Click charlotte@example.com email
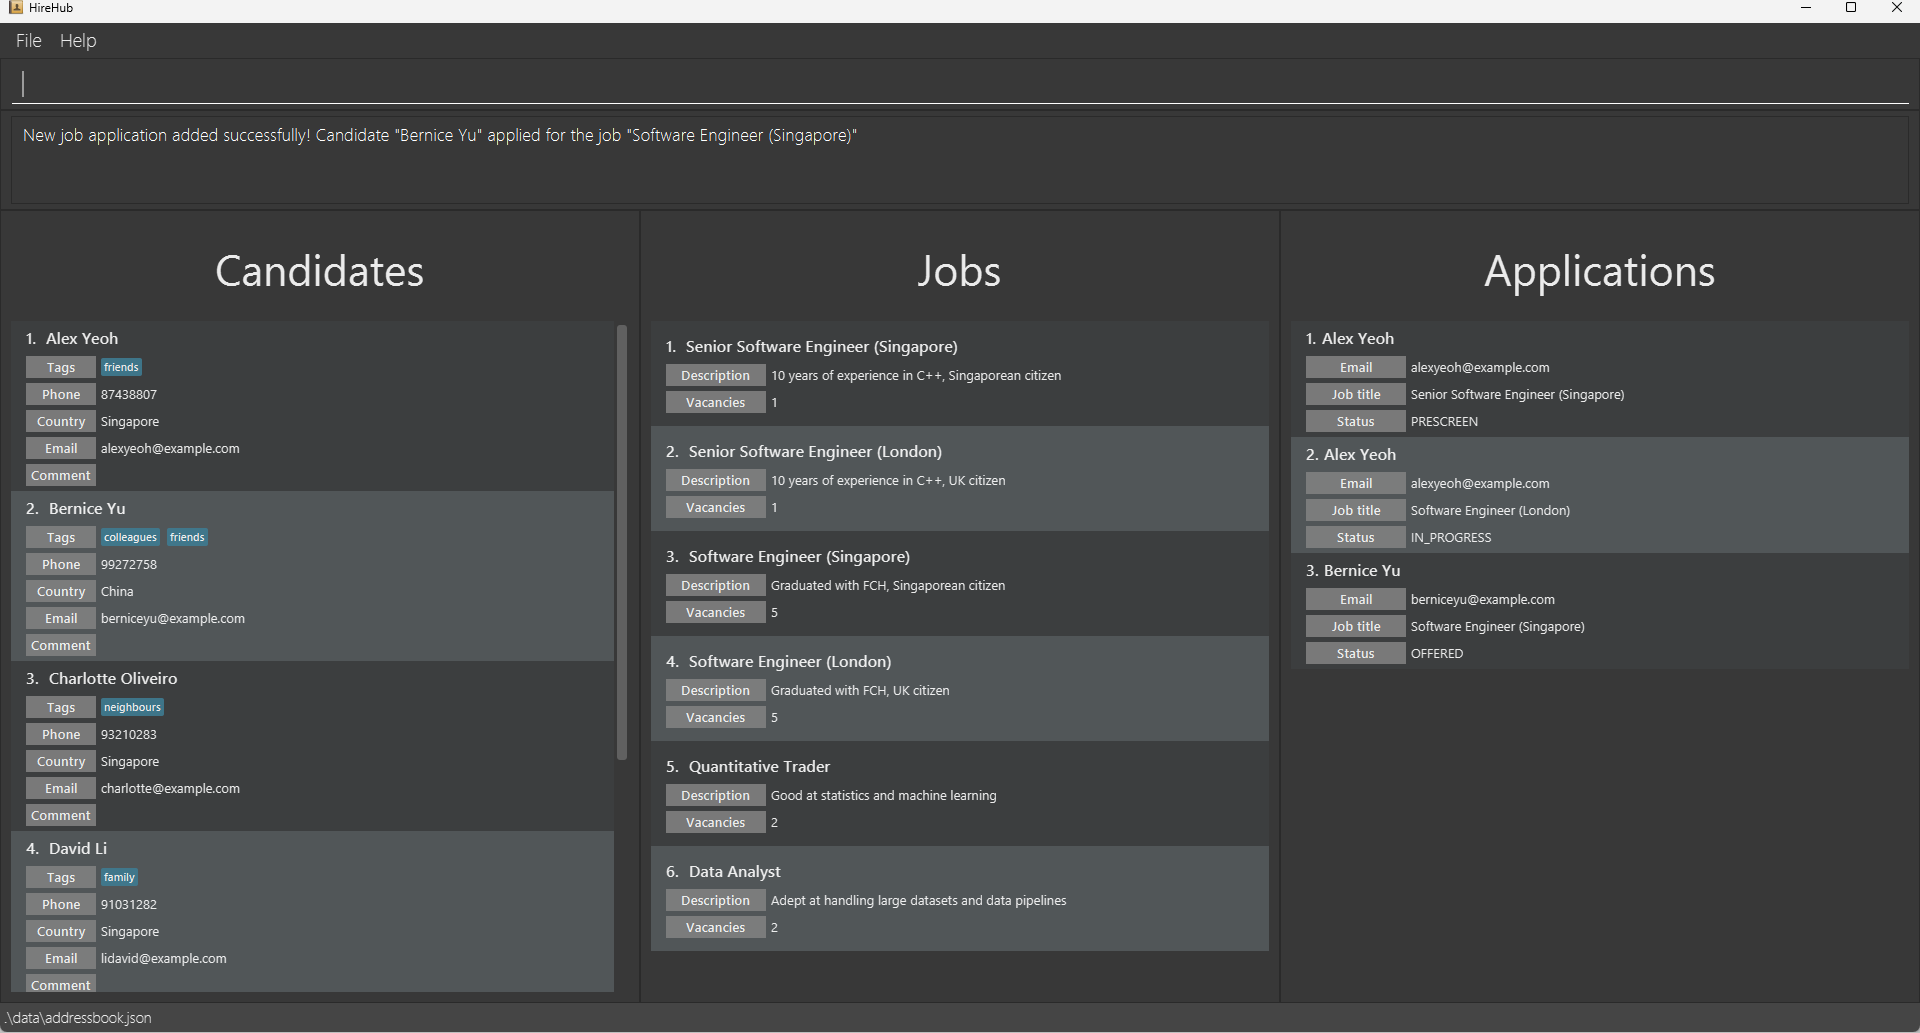 pyautogui.click(x=170, y=789)
